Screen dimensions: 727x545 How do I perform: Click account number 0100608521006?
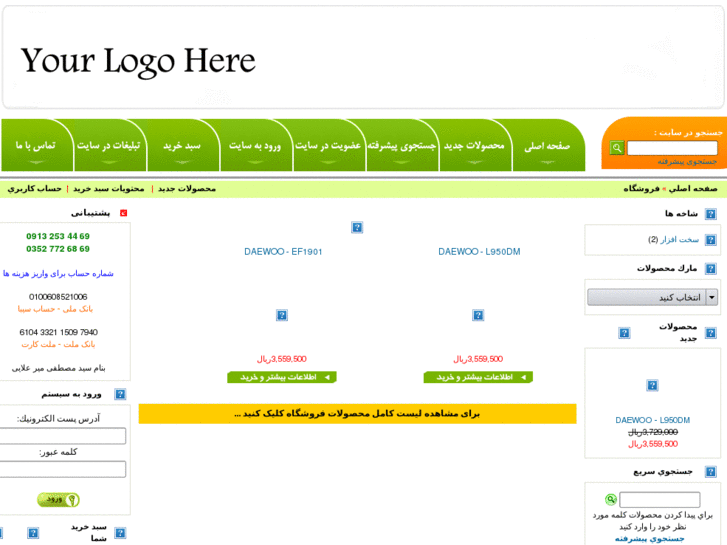58,297
